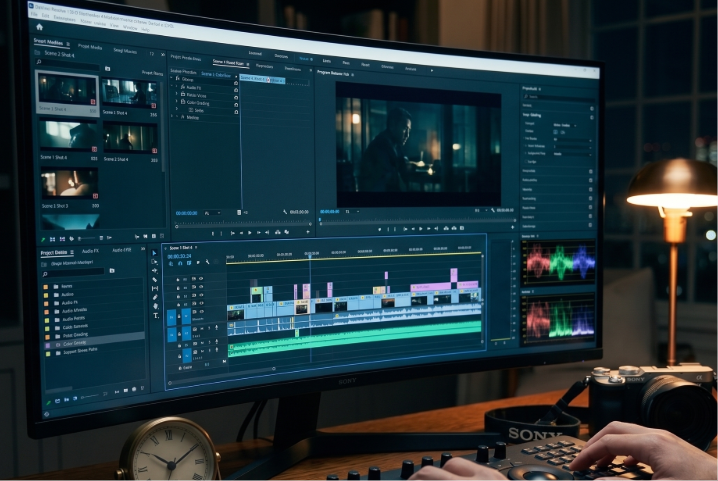The image size is (718, 481).
Task: Select the Ripple Edit tool
Action: click(x=154, y=270)
